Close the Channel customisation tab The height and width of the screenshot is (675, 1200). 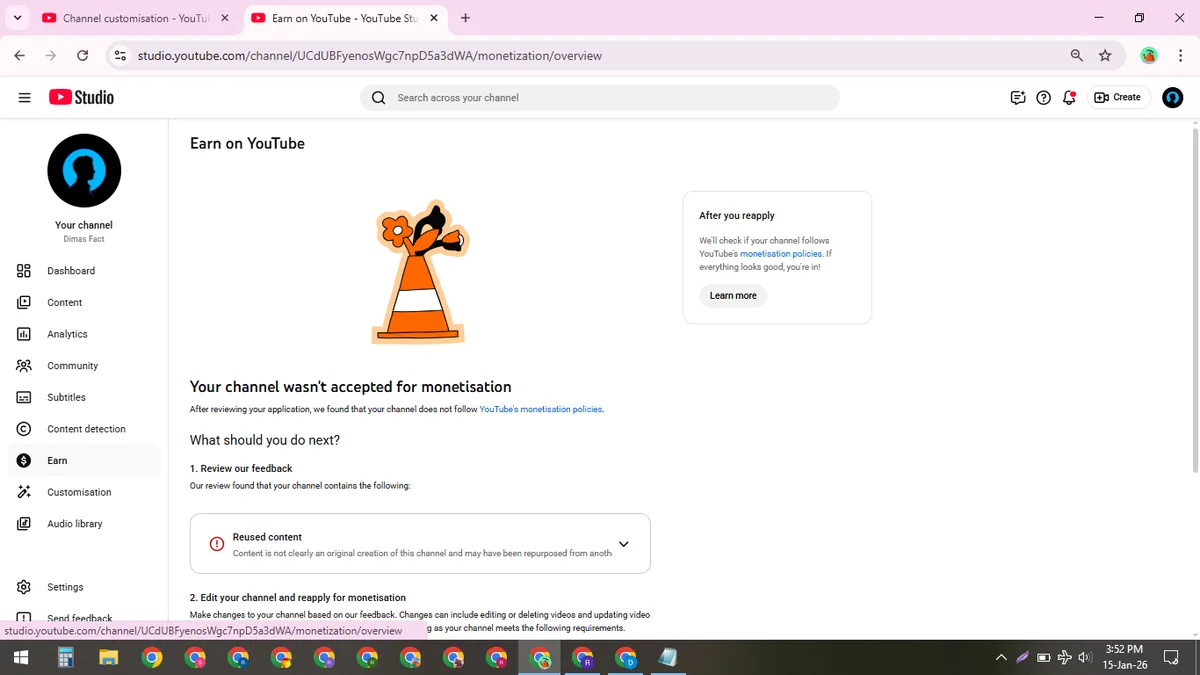(x=225, y=18)
